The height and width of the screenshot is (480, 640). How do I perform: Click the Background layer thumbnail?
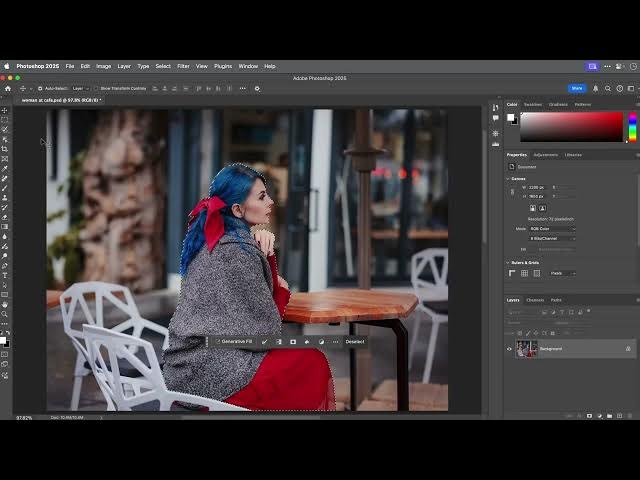tap(527, 349)
